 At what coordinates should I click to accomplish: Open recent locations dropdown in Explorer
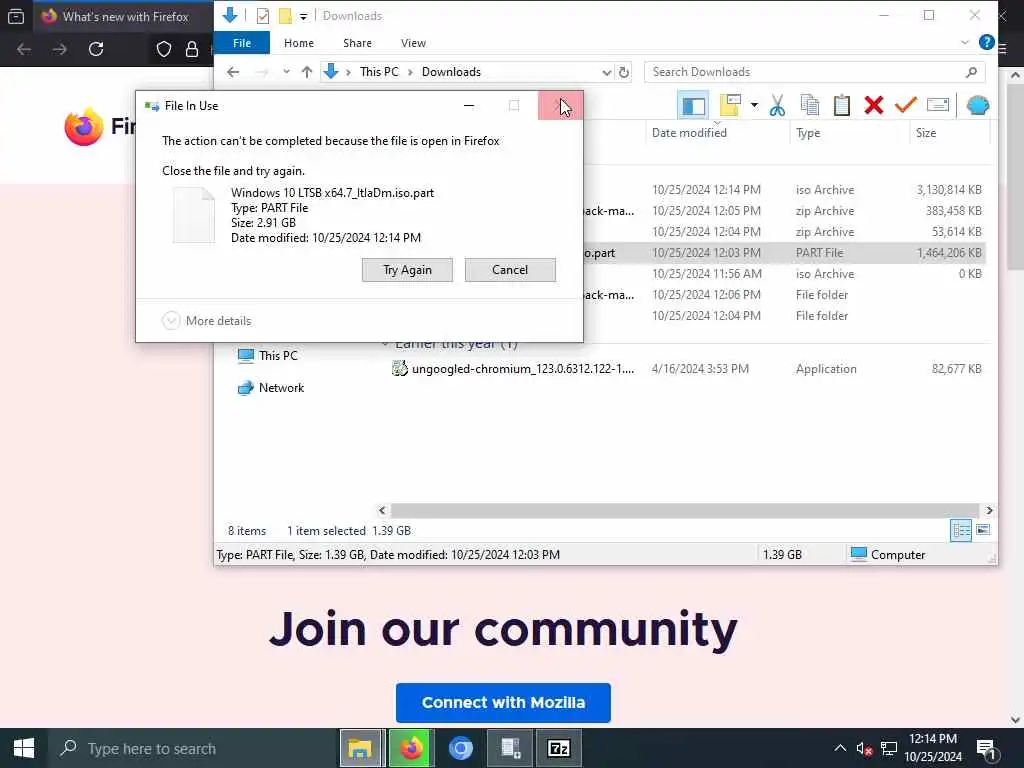[286, 72]
